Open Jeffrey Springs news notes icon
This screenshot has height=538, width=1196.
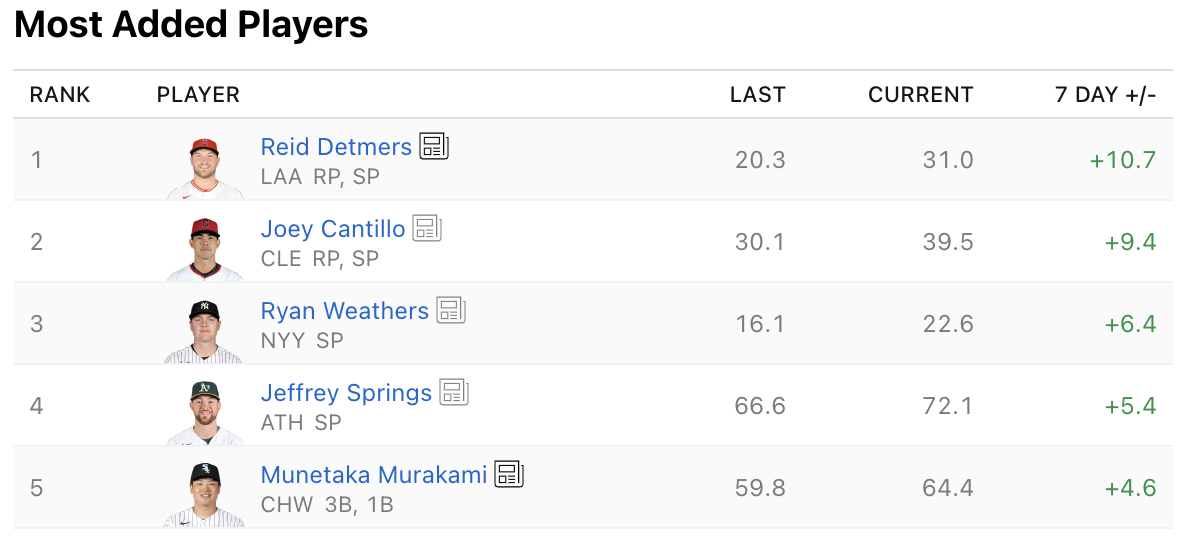coord(454,392)
